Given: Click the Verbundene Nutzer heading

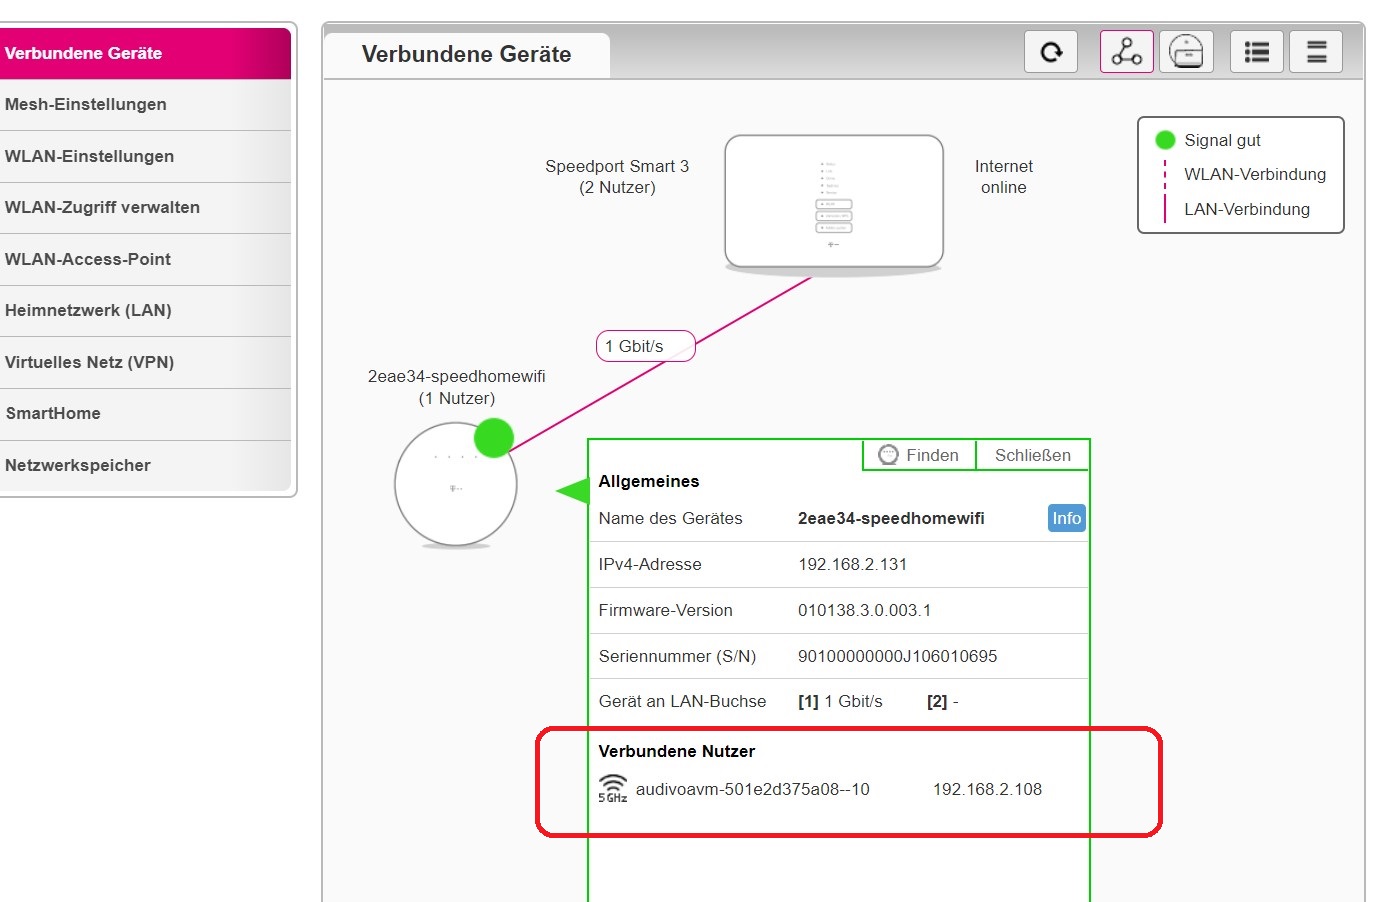Looking at the screenshot, I should point(677,751).
